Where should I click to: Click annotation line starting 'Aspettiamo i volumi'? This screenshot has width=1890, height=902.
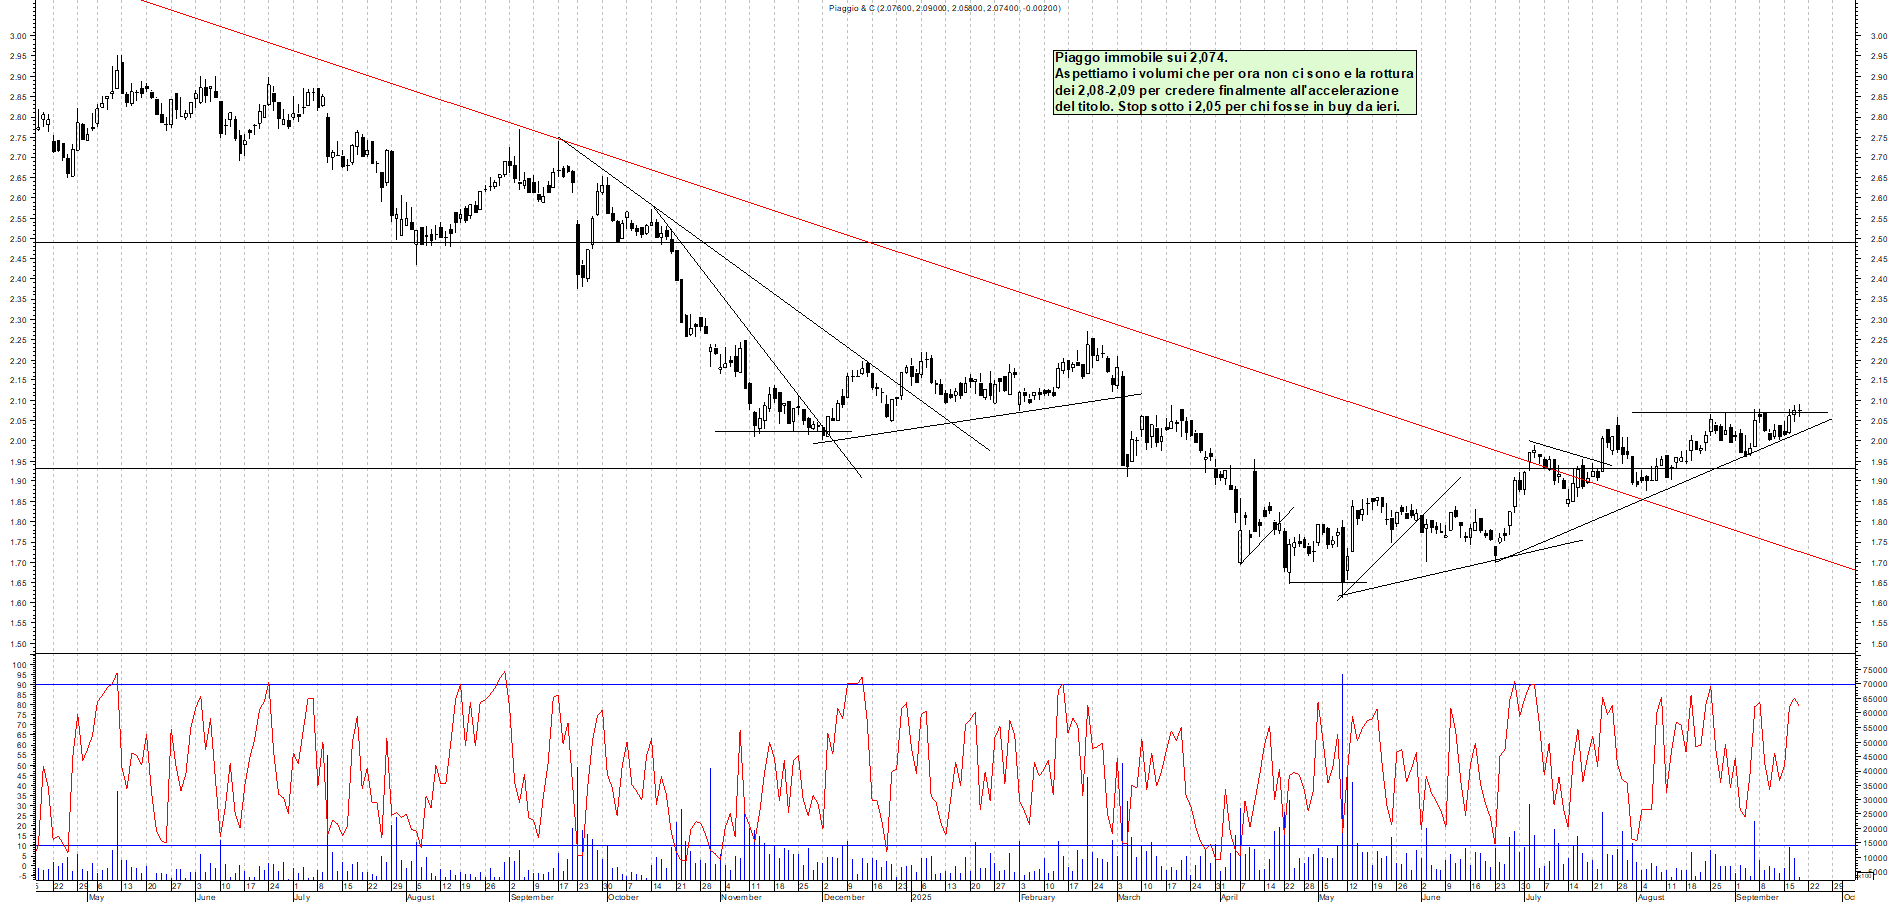(x=1234, y=73)
